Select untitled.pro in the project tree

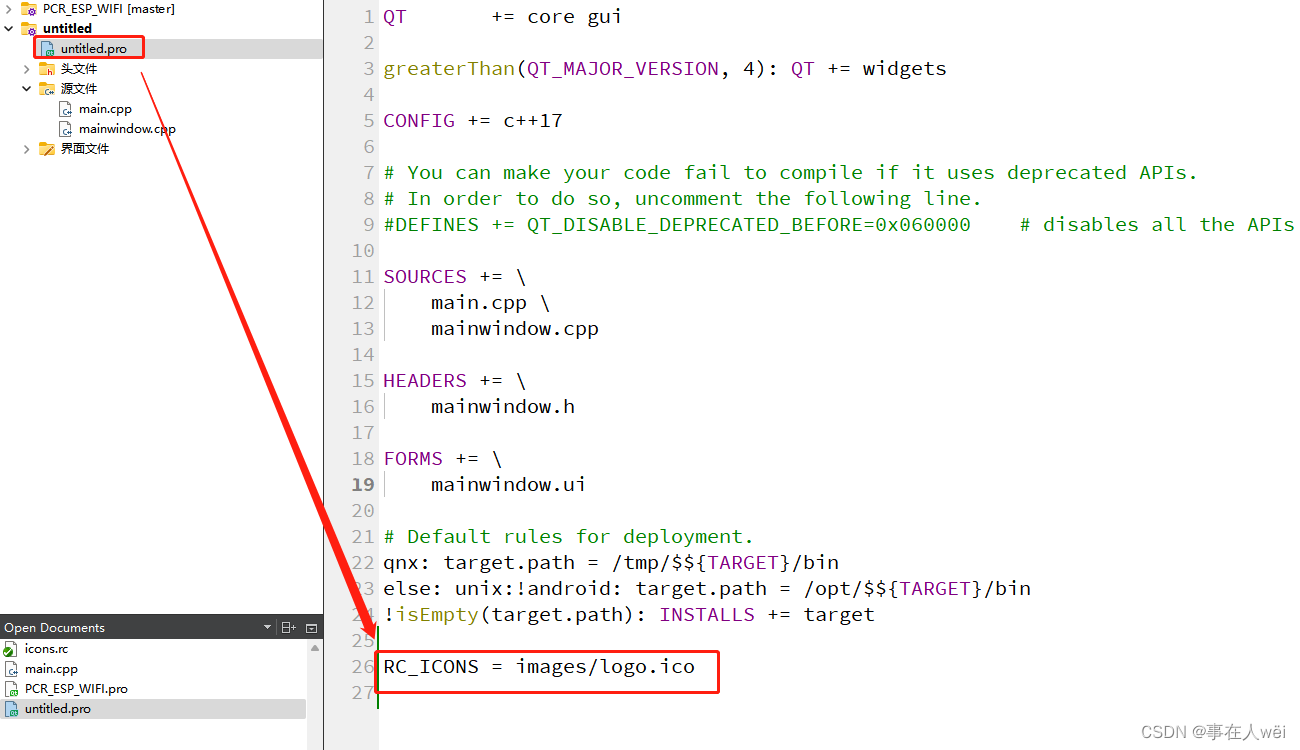(93, 49)
